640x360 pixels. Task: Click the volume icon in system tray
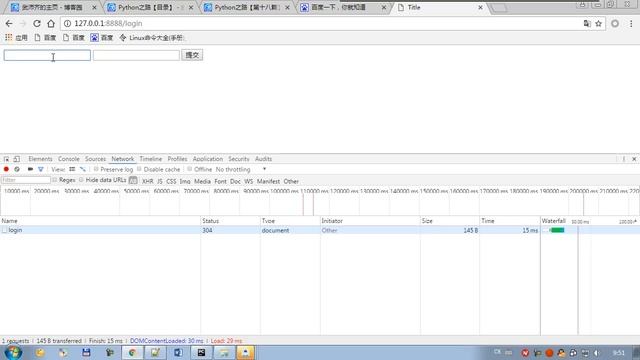(x=596, y=353)
